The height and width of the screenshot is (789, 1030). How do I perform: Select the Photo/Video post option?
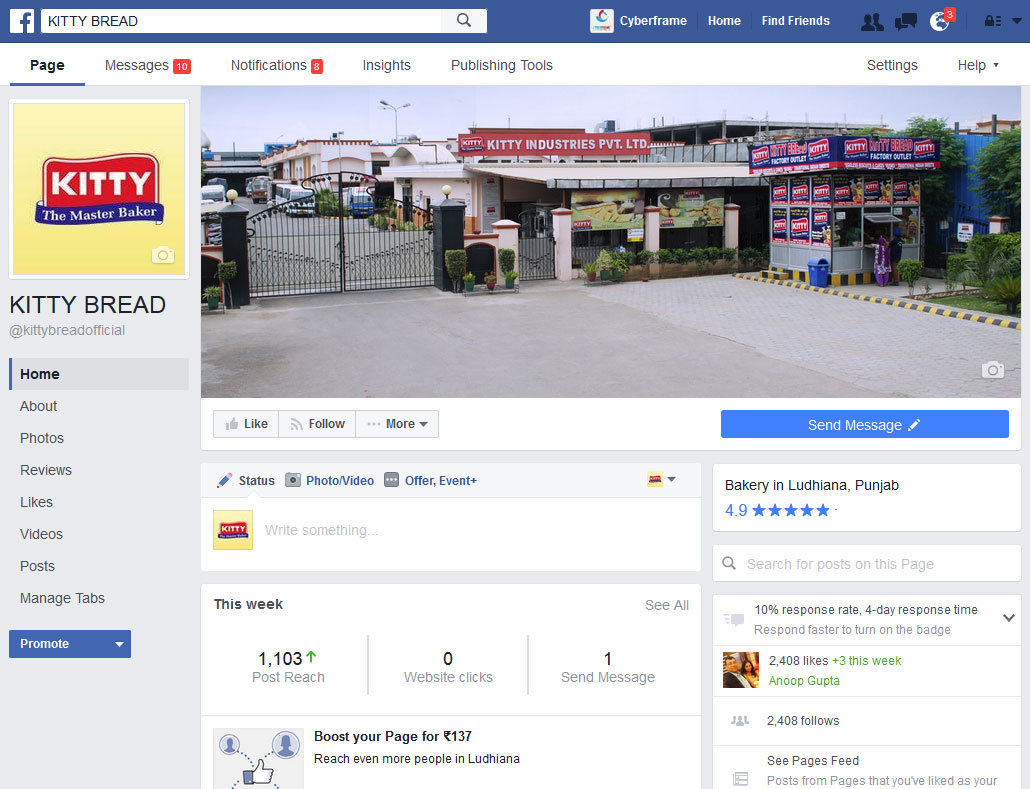click(330, 481)
